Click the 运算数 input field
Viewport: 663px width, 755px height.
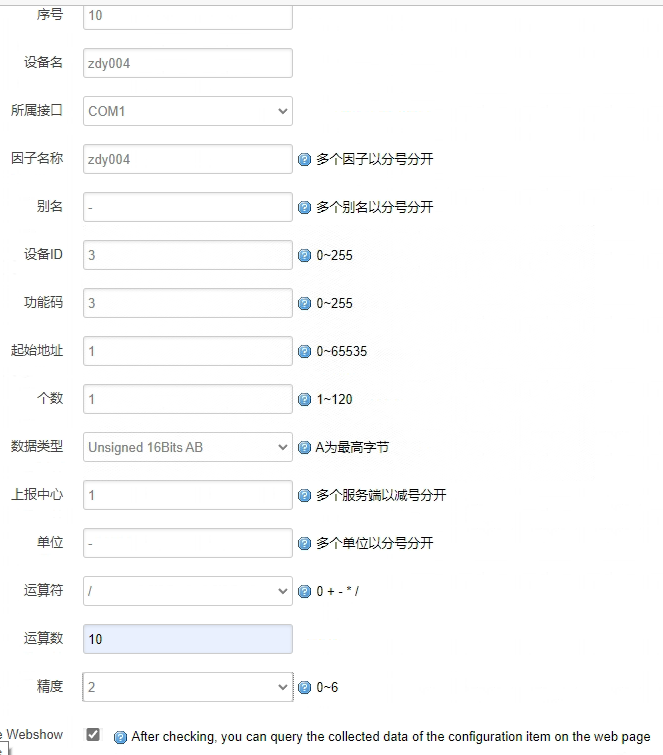click(x=188, y=639)
